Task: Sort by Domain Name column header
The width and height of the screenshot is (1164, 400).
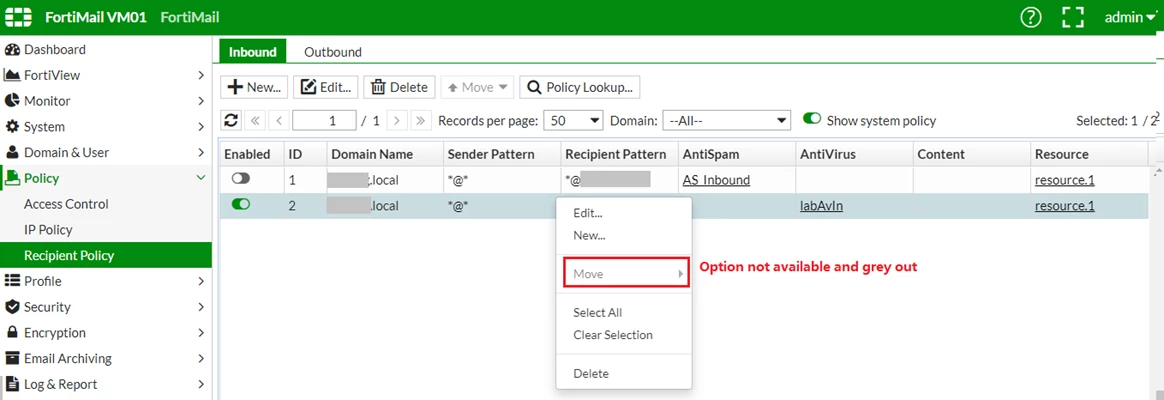Action: (x=385, y=154)
